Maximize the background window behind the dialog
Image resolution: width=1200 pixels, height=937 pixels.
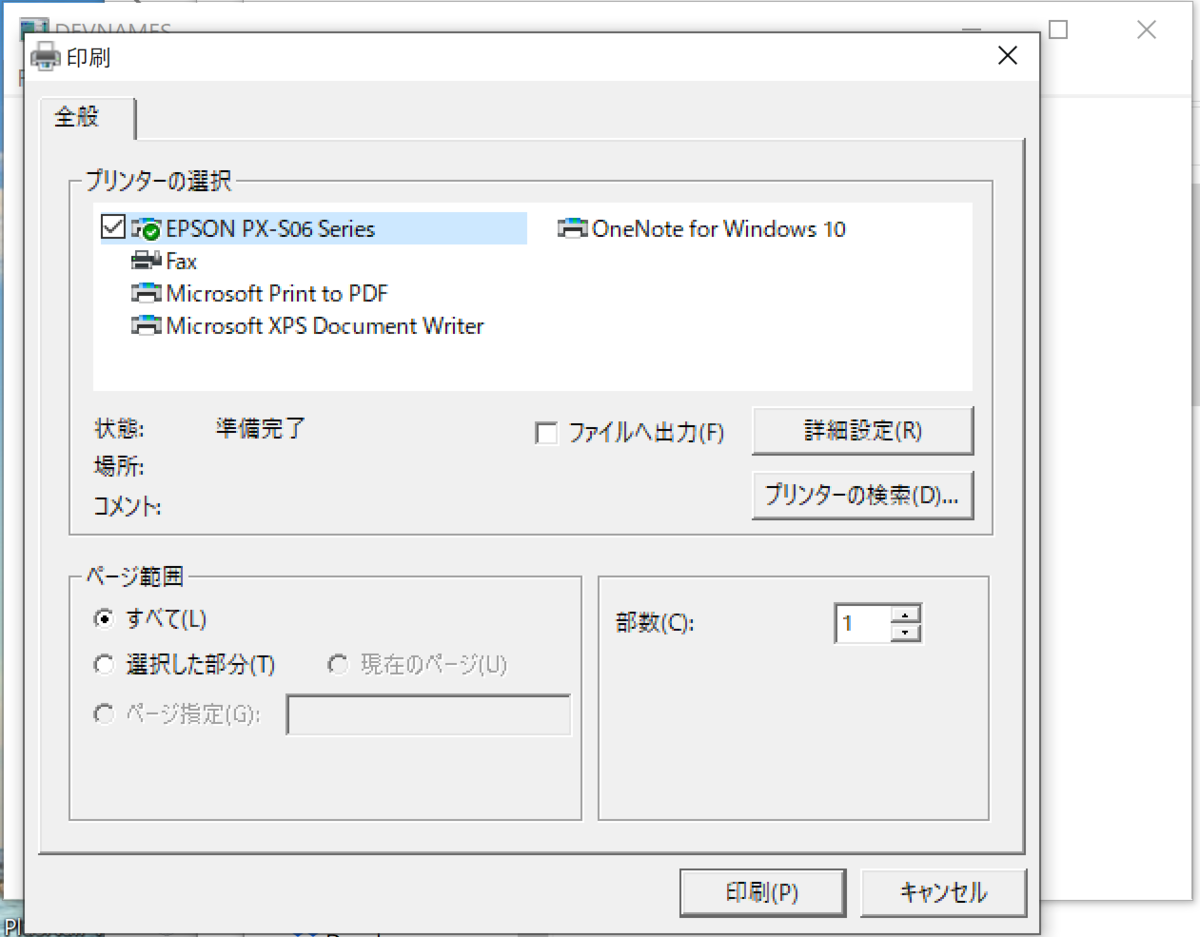(1058, 29)
